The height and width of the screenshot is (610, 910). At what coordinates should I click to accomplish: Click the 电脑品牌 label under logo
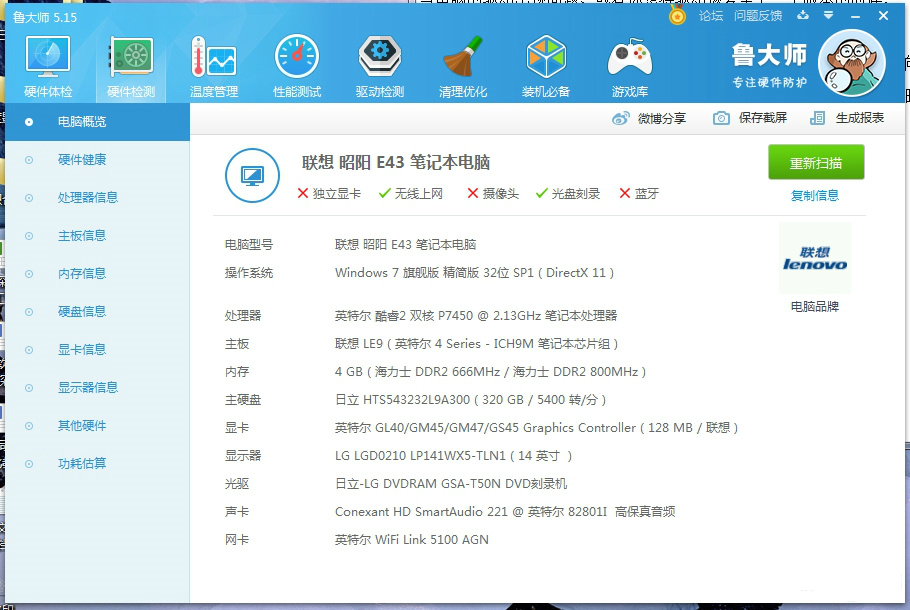(815, 306)
